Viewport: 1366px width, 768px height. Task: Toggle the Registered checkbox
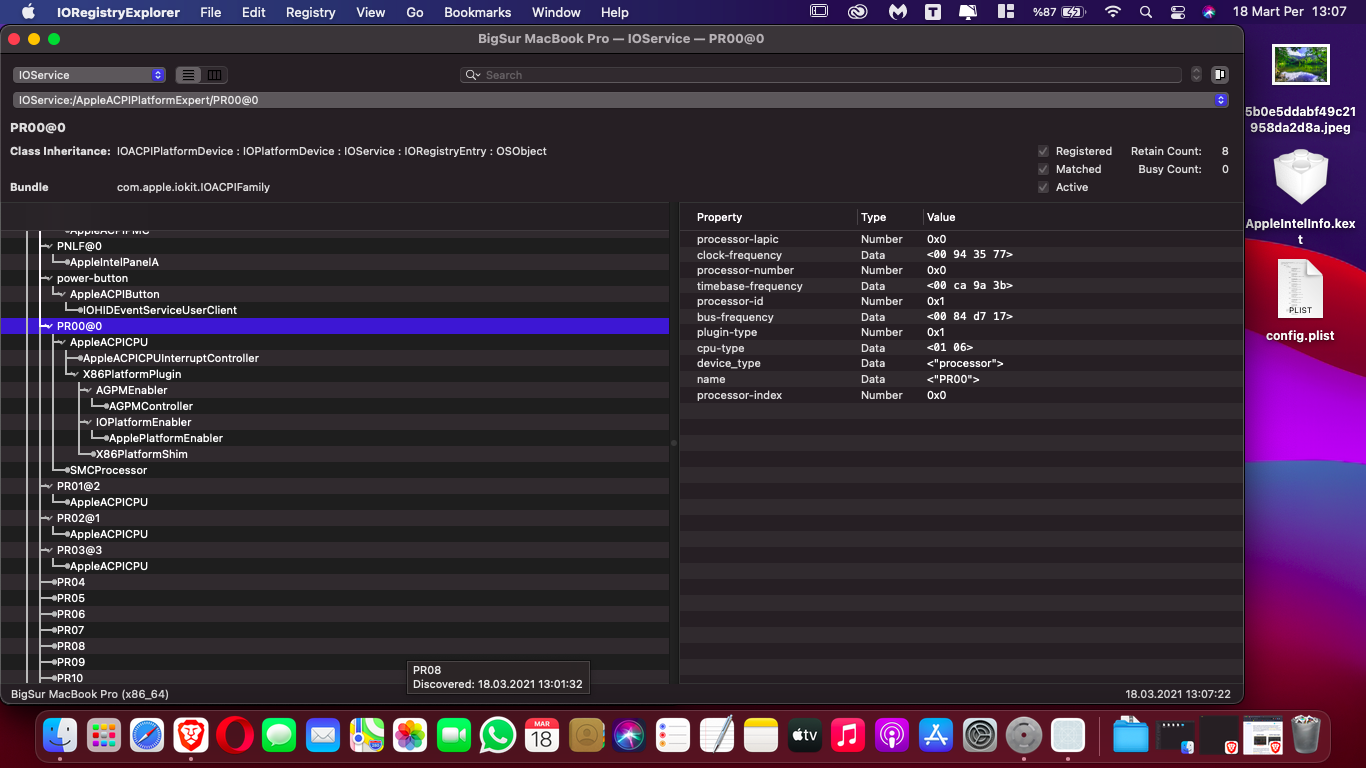pyautogui.click(x=1043, y=151)
